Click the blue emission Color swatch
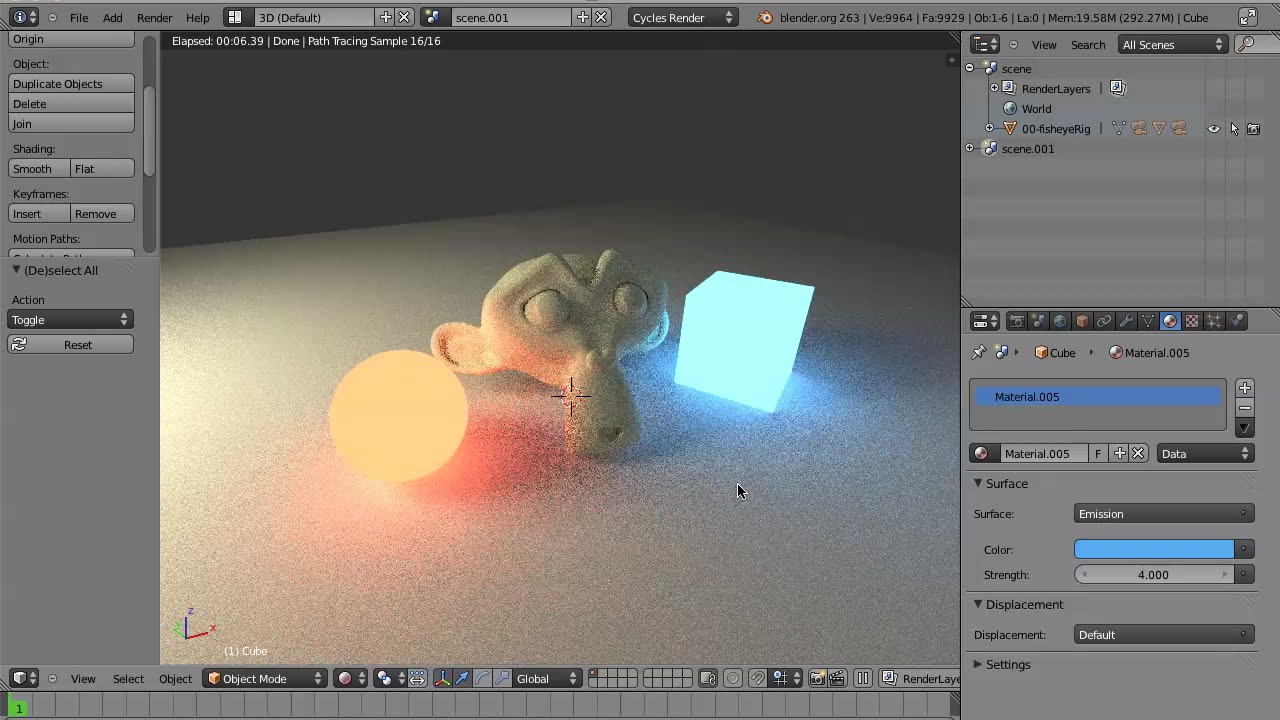This screenshot has height=720, width=1280. (x=1154, y=549)
